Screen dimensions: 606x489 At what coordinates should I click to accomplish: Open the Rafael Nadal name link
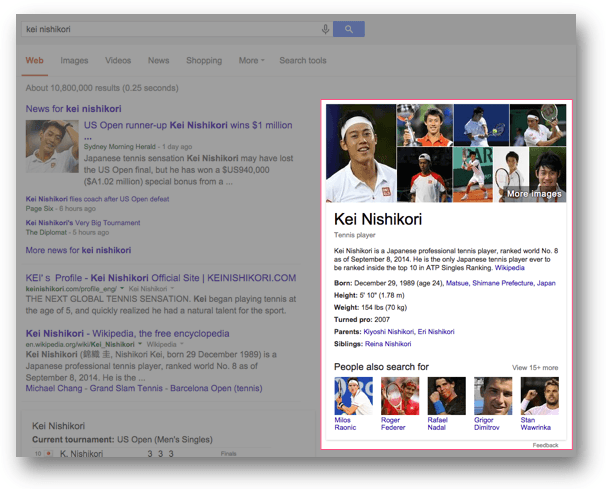point(437,424)
